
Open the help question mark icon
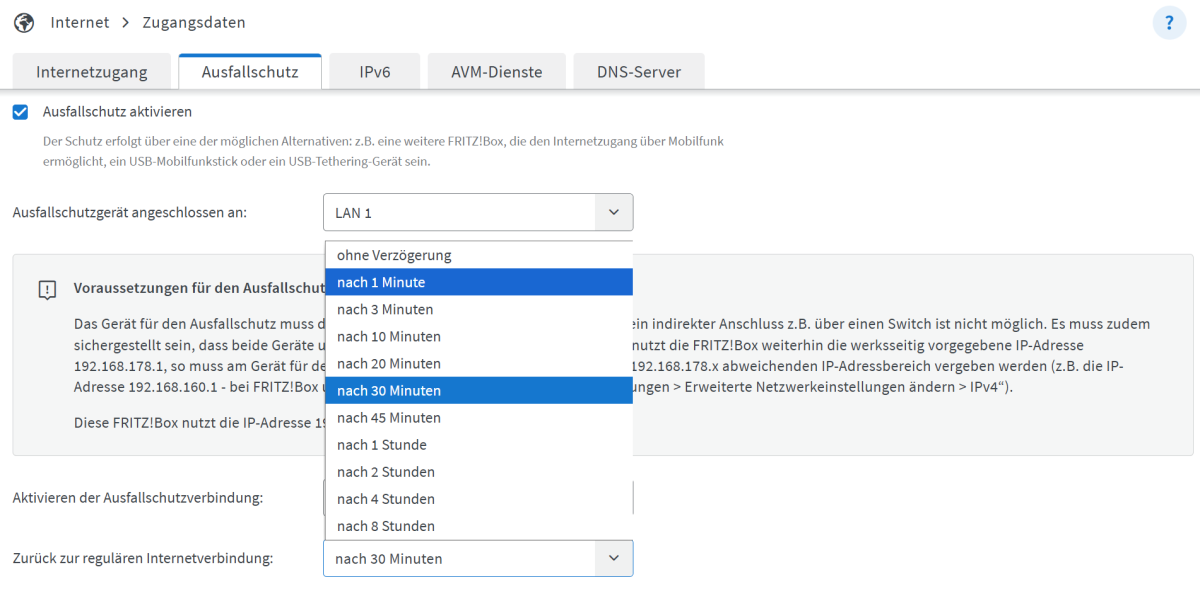pyautogui.click(x=1169, y=22)
